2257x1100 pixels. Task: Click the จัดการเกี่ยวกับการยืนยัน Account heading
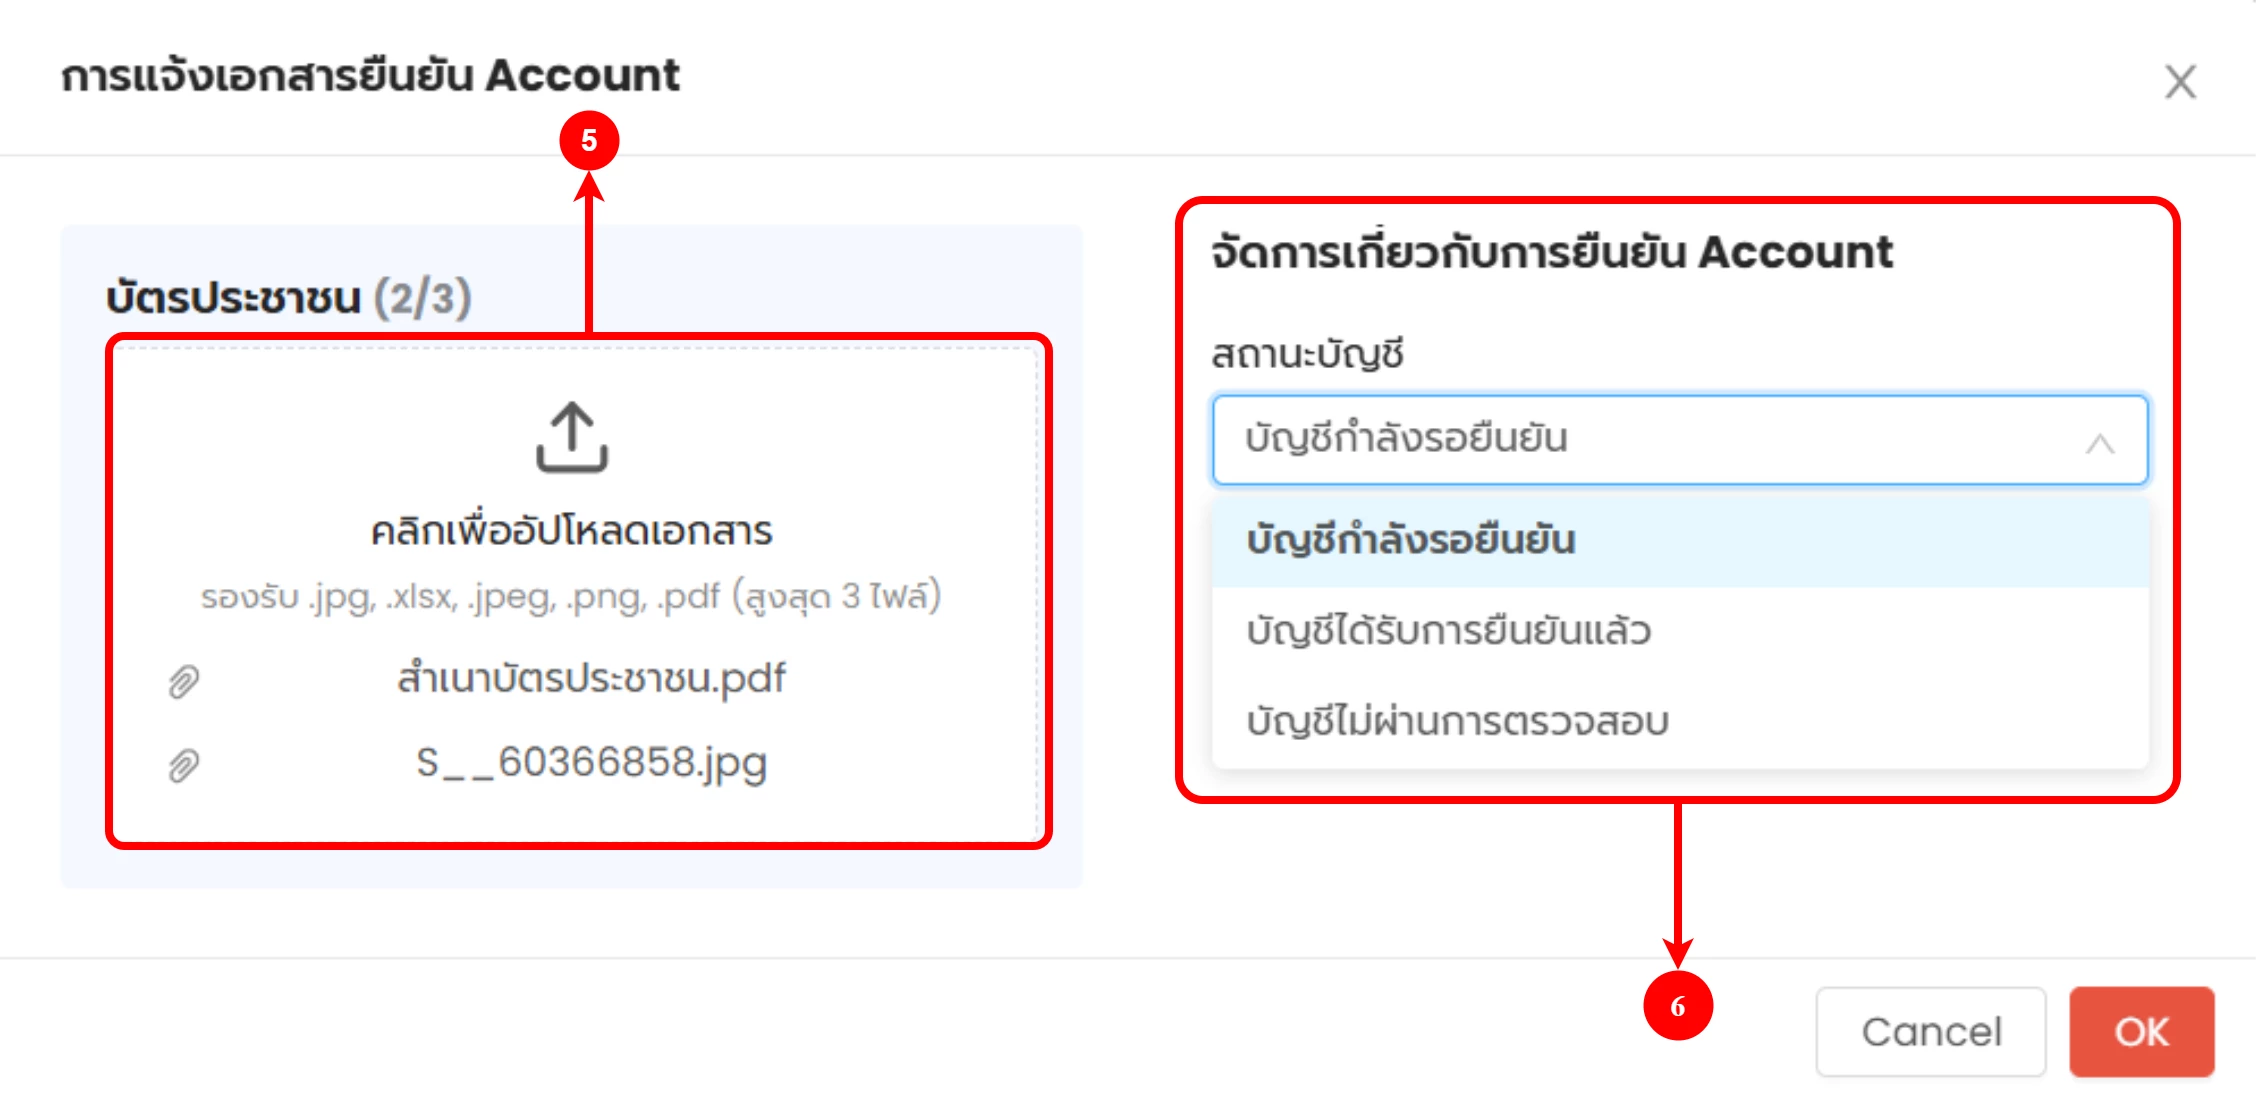[1552, 252]
